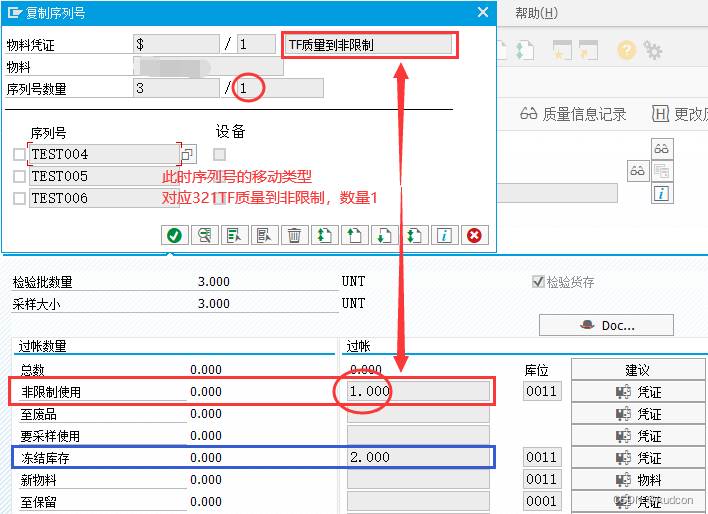Image resolution: width=708 pixels, height=514 pixels.
Task: Click the create-shortcut icon in main toolbar
Action: point(588,50)
